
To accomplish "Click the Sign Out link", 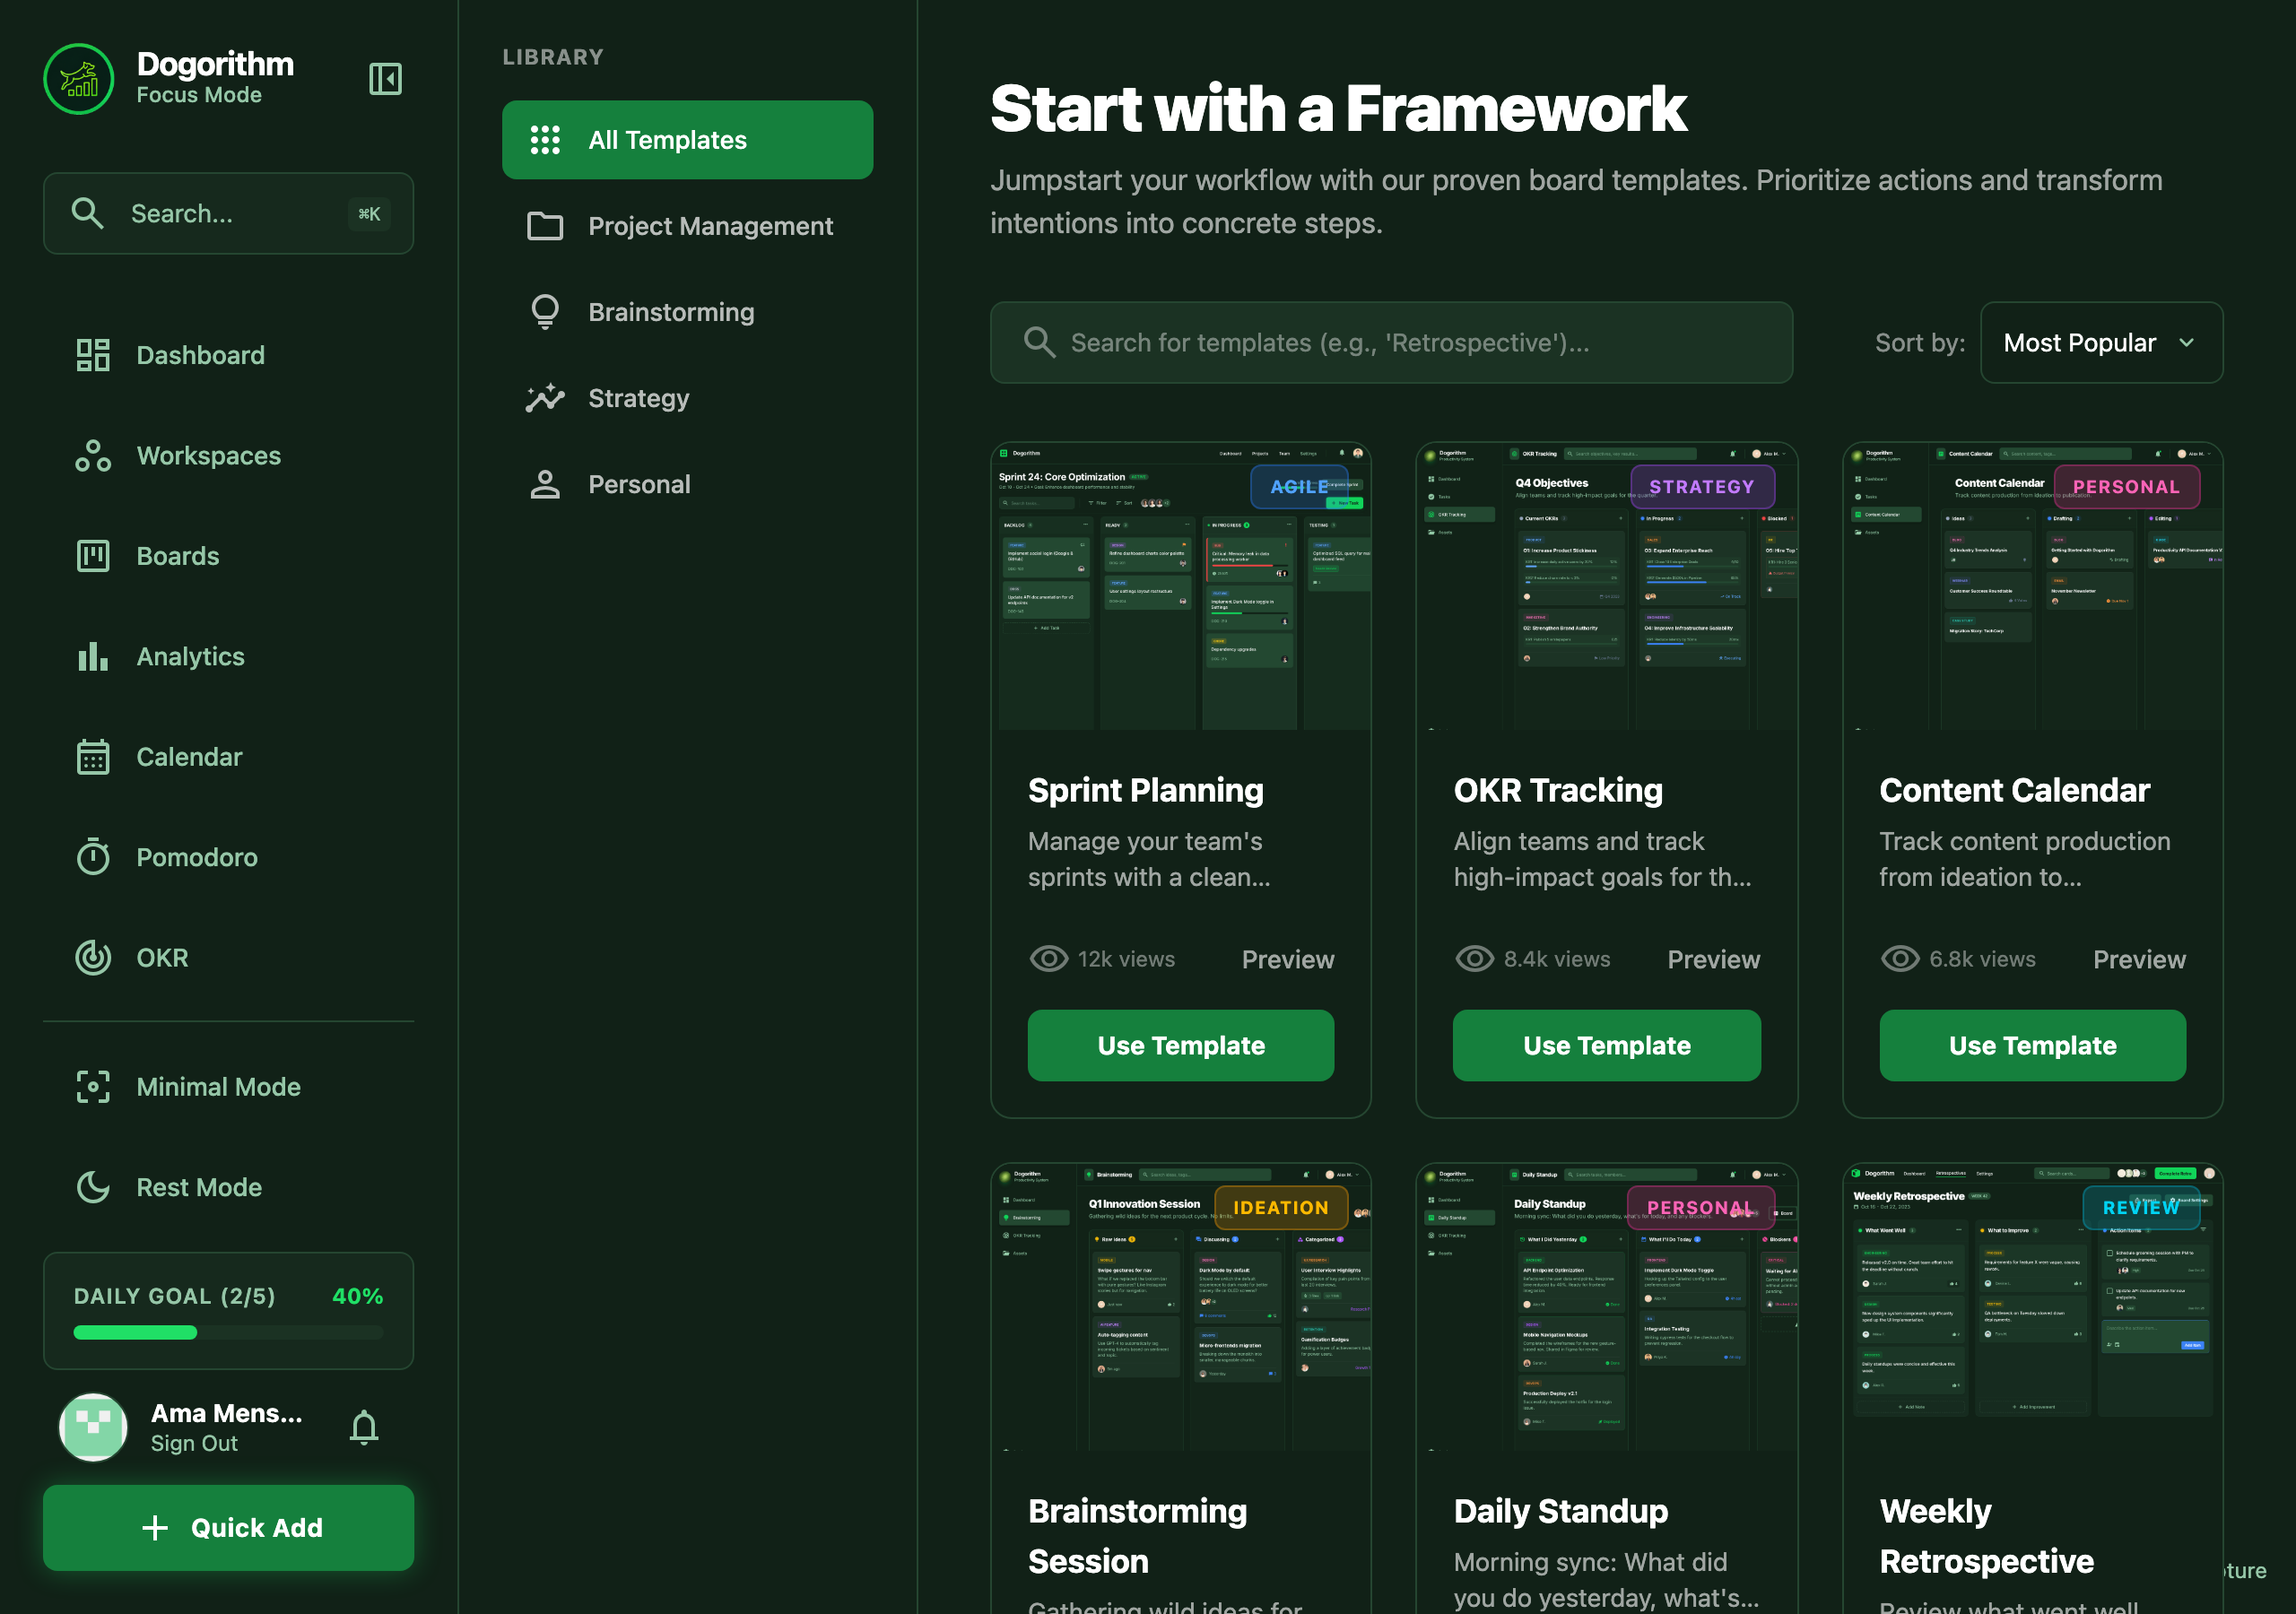I will (194, 1443).
